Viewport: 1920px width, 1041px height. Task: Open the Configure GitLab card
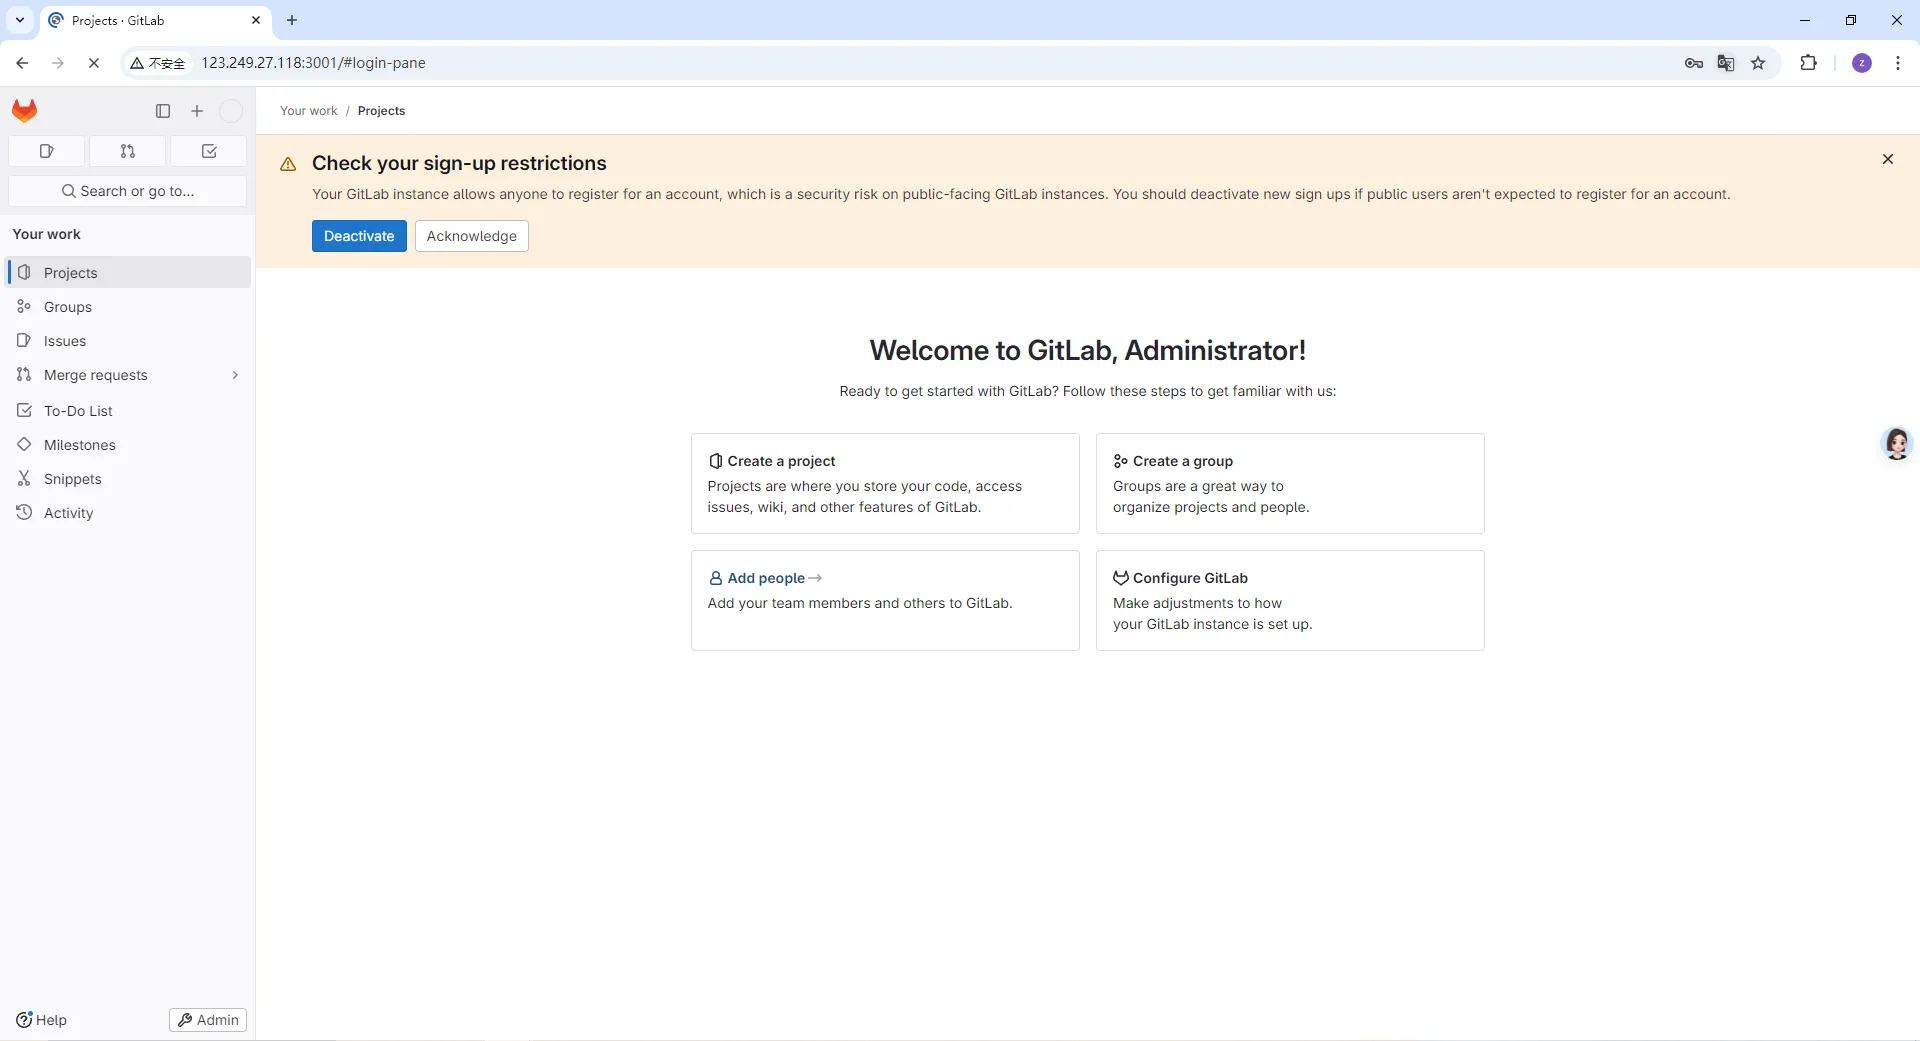(1290, 600)
